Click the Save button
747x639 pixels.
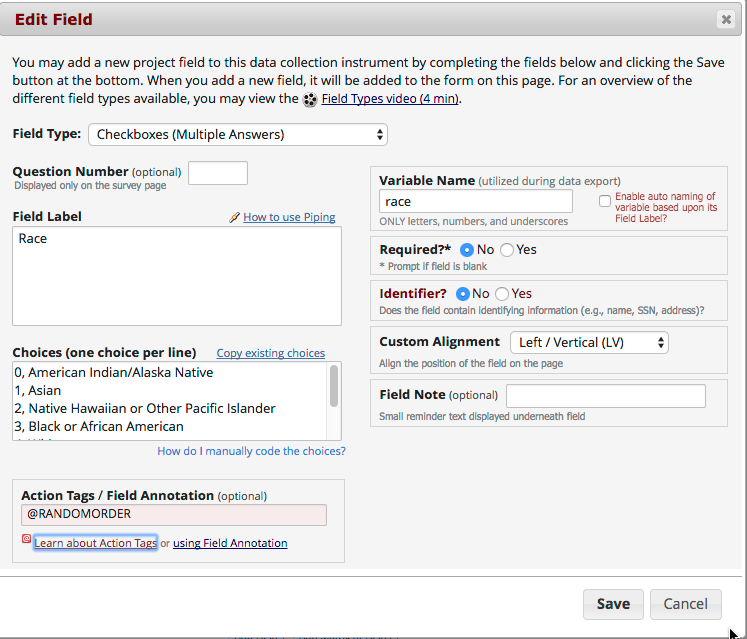[613, 604]
